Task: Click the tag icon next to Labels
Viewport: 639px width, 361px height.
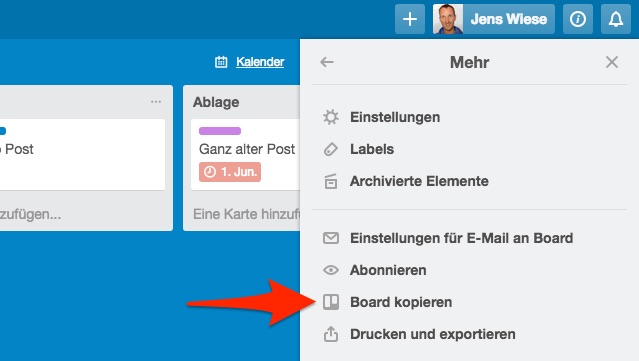Action: (x=331, y=149)
